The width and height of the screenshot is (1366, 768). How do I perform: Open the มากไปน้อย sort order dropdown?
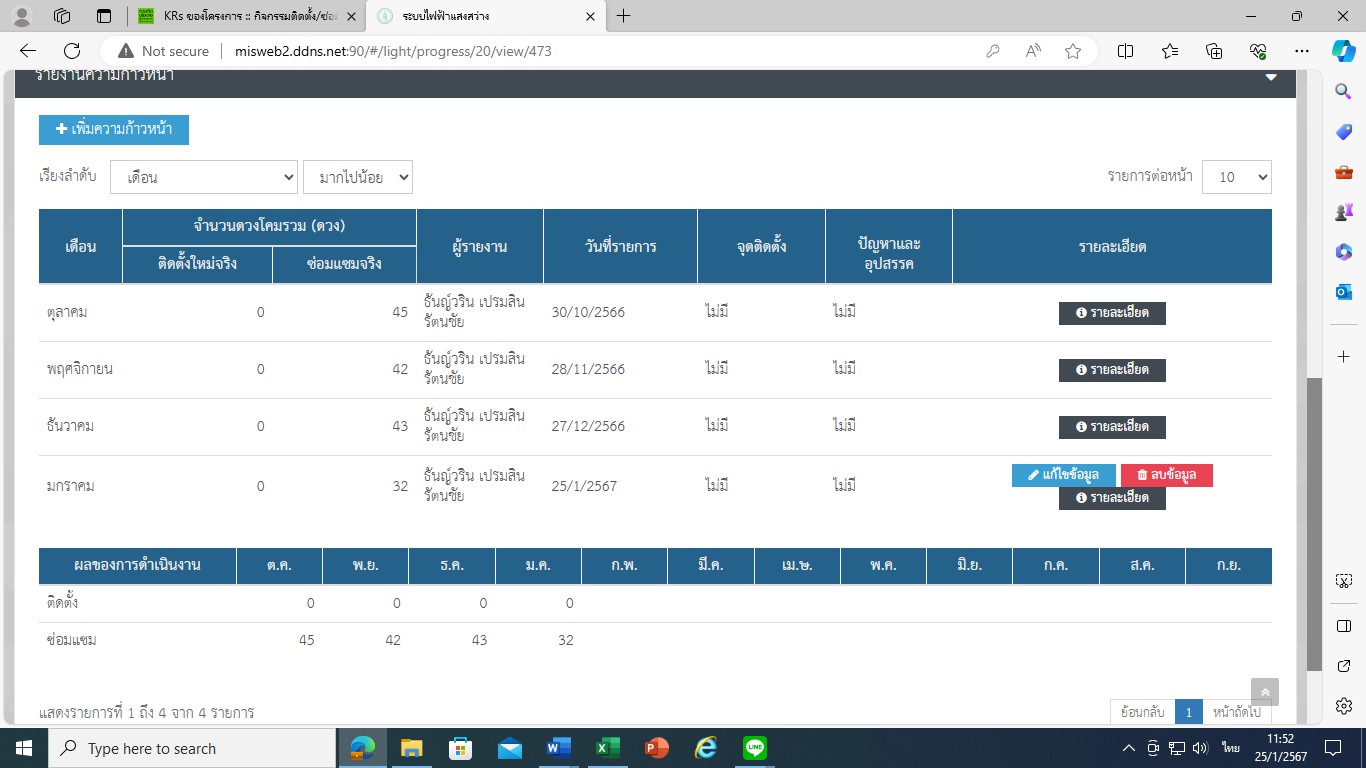357,177
